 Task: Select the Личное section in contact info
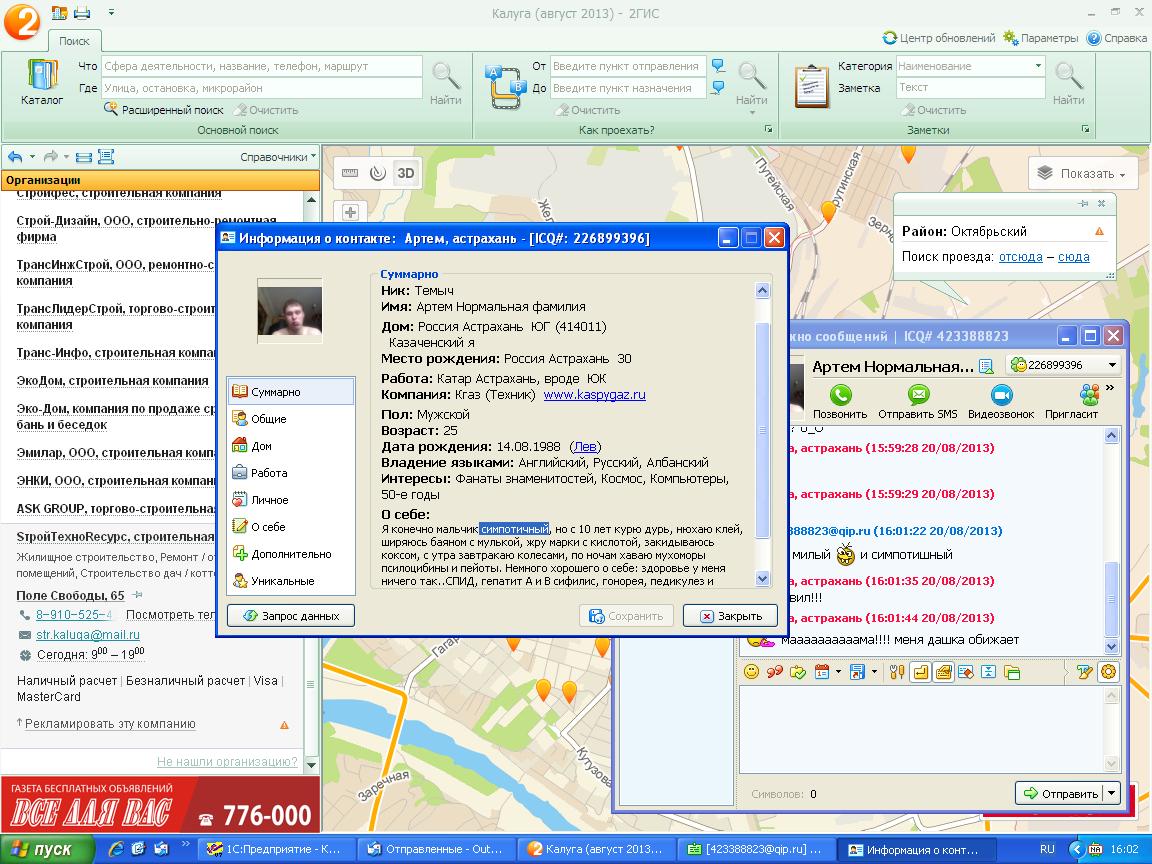(291, 500)
